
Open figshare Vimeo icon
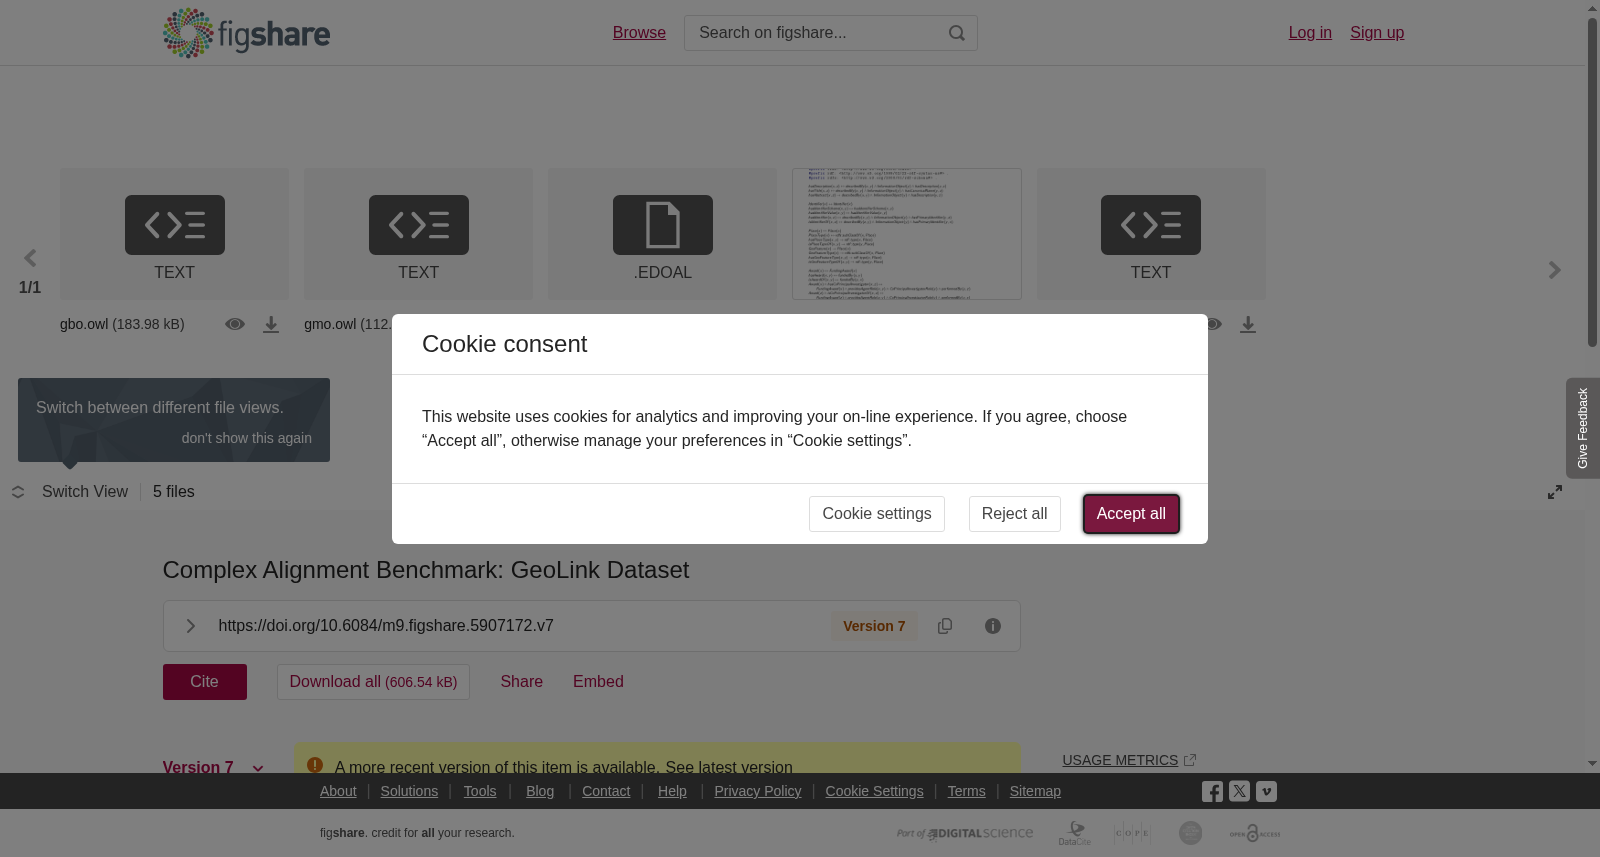pos(1266,791)
